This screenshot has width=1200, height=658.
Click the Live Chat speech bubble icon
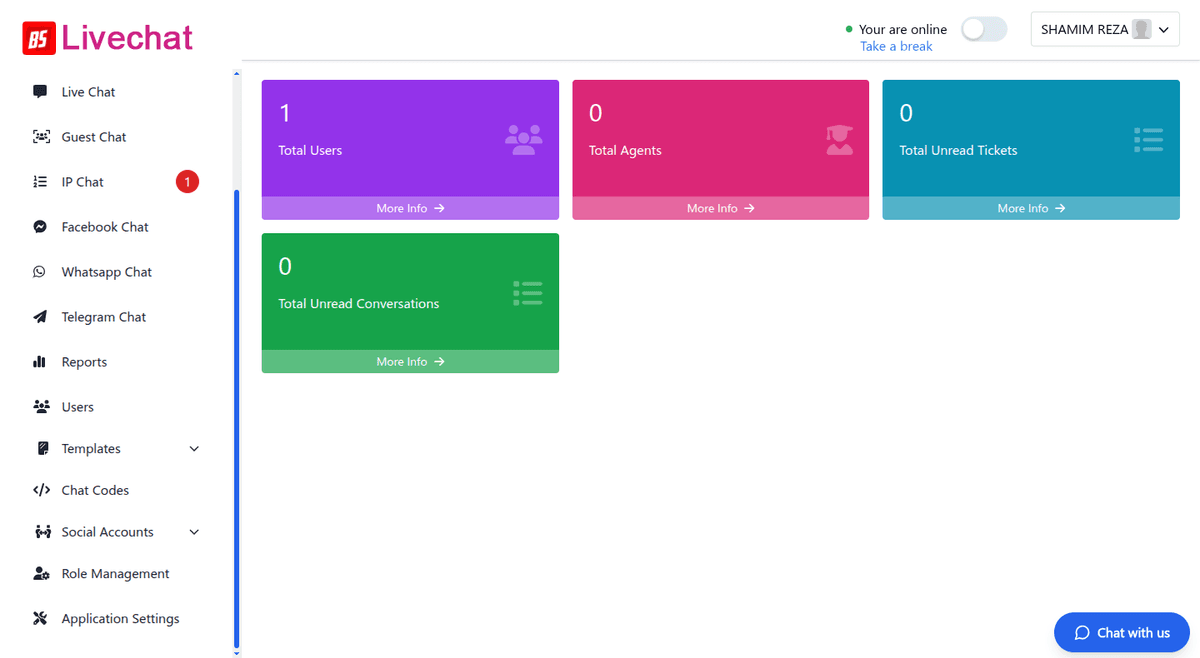40,91
